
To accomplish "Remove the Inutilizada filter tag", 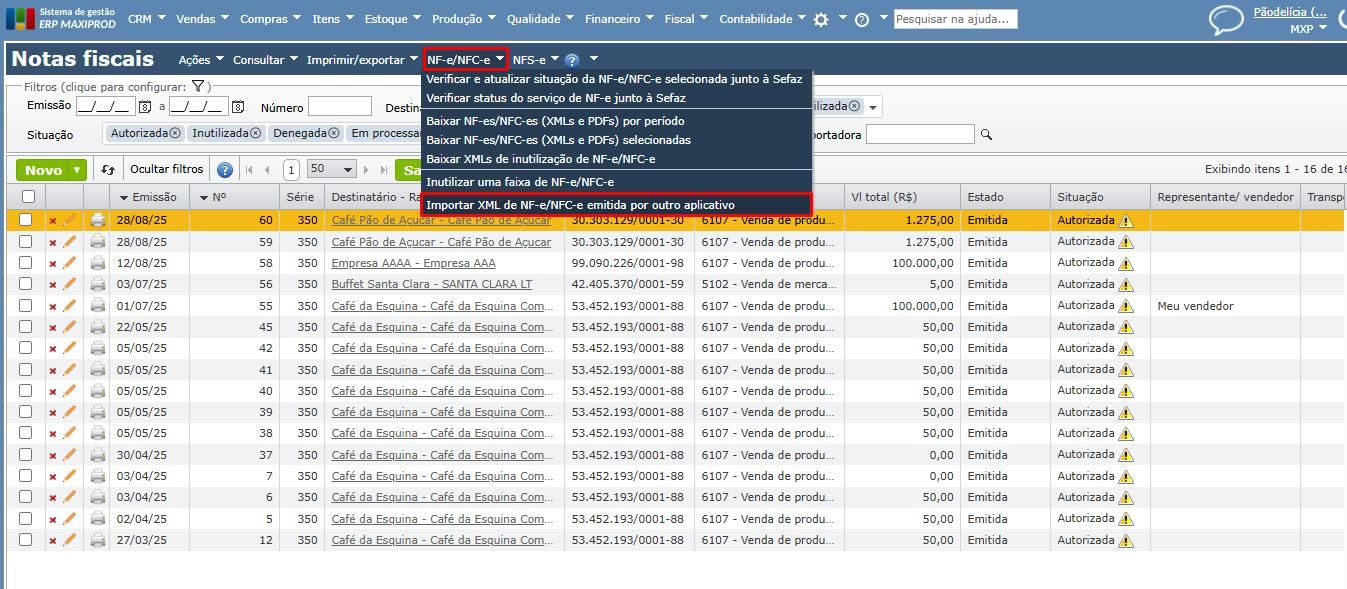I will (255, 133).
